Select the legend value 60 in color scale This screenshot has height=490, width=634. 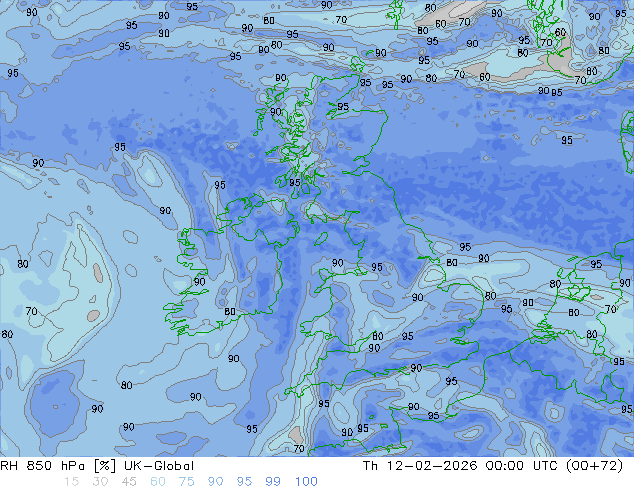pos(158,482)
